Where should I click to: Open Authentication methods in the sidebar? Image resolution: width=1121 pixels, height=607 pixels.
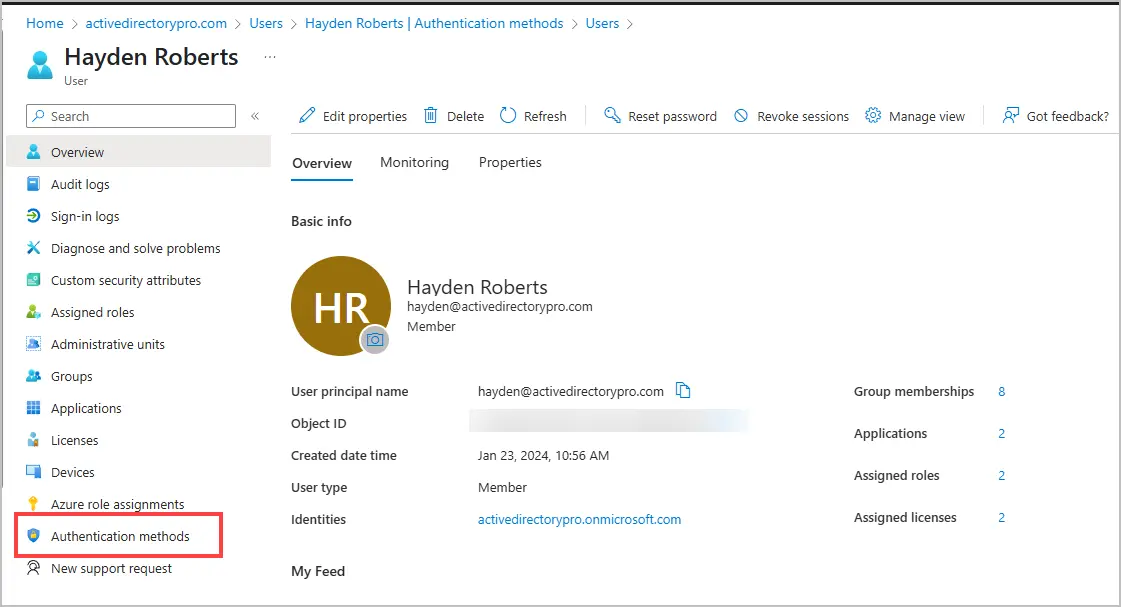point(120,536)
